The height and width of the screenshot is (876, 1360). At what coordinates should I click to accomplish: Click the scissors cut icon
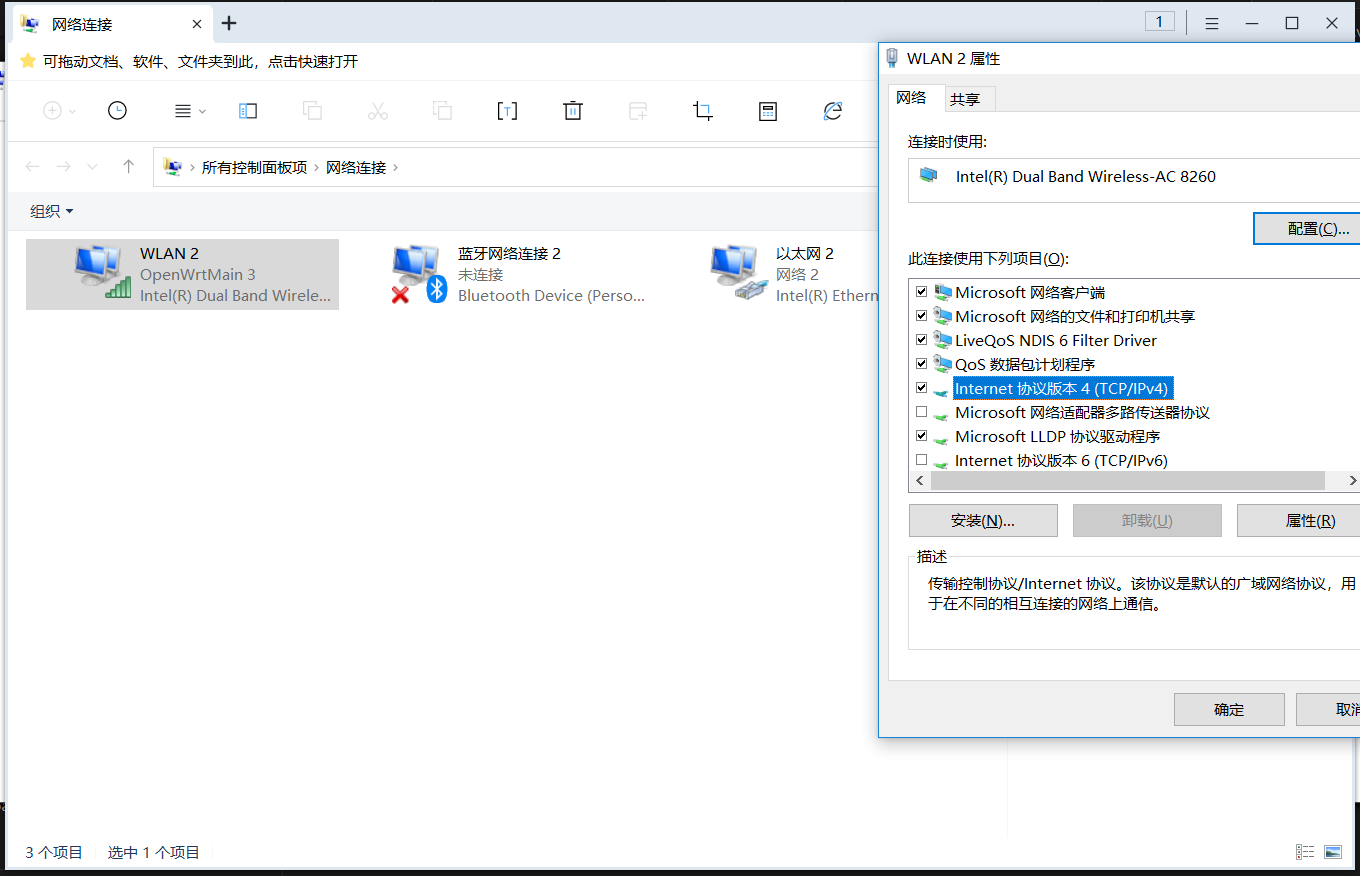point(378,111)
